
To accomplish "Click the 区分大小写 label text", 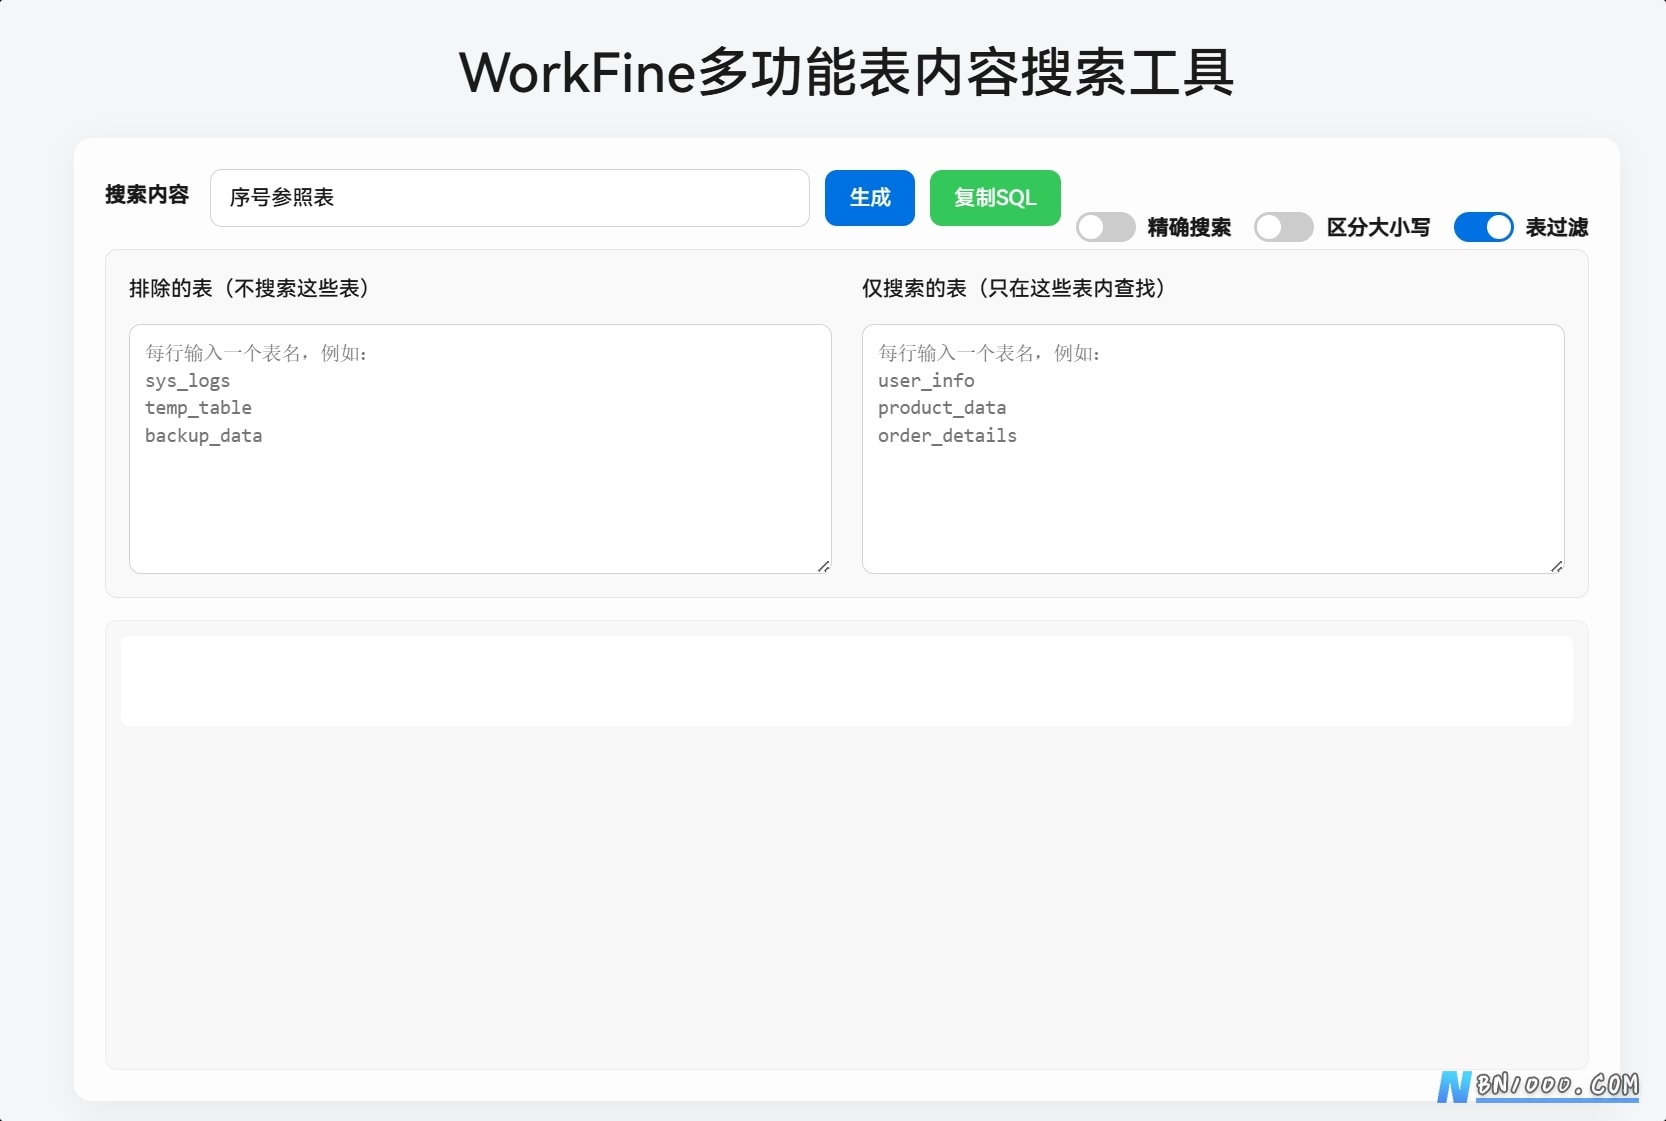I will click(x=1378, y=227).
